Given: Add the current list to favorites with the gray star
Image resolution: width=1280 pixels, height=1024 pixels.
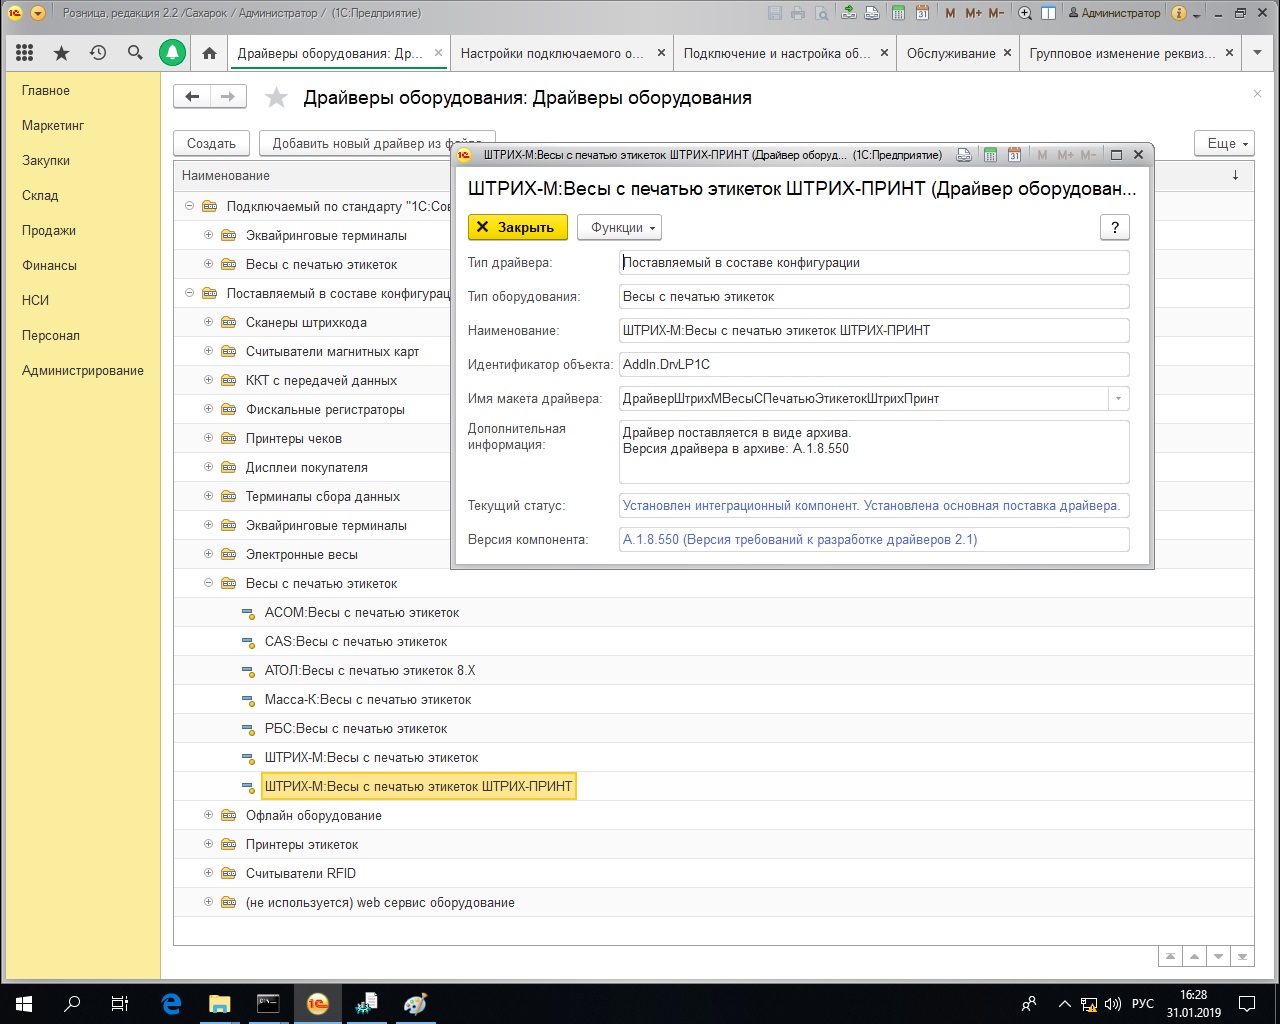Looking at the screenshot, I should [x=276, y=97].
